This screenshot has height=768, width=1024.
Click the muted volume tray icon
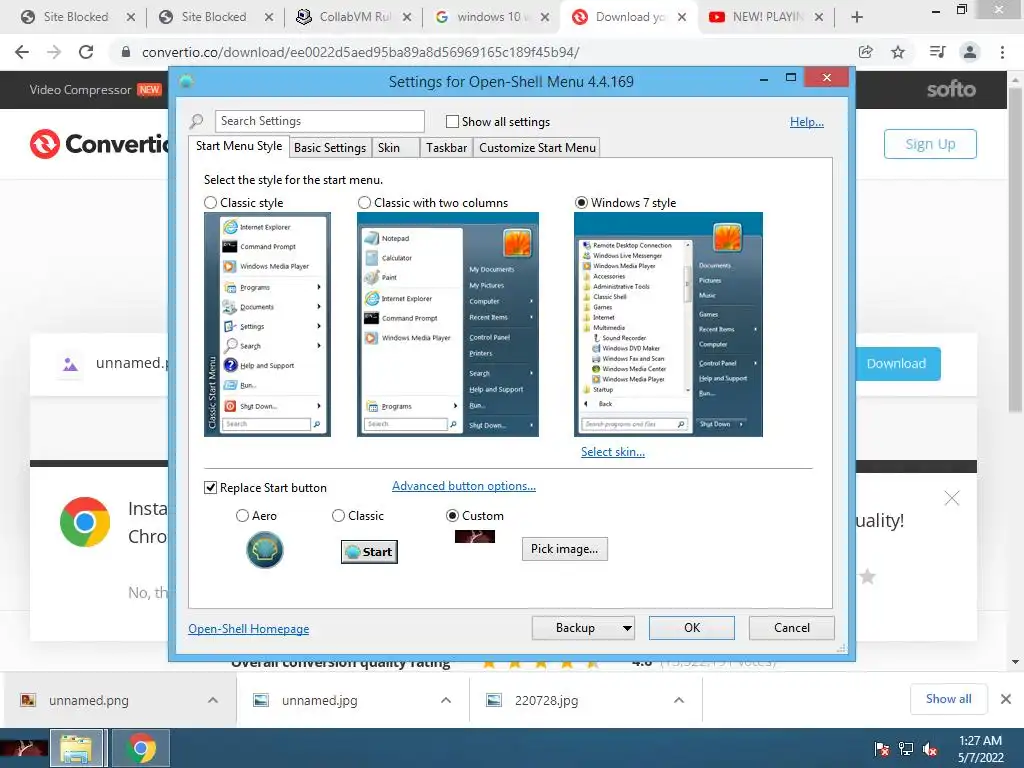(x=930, y=749)
